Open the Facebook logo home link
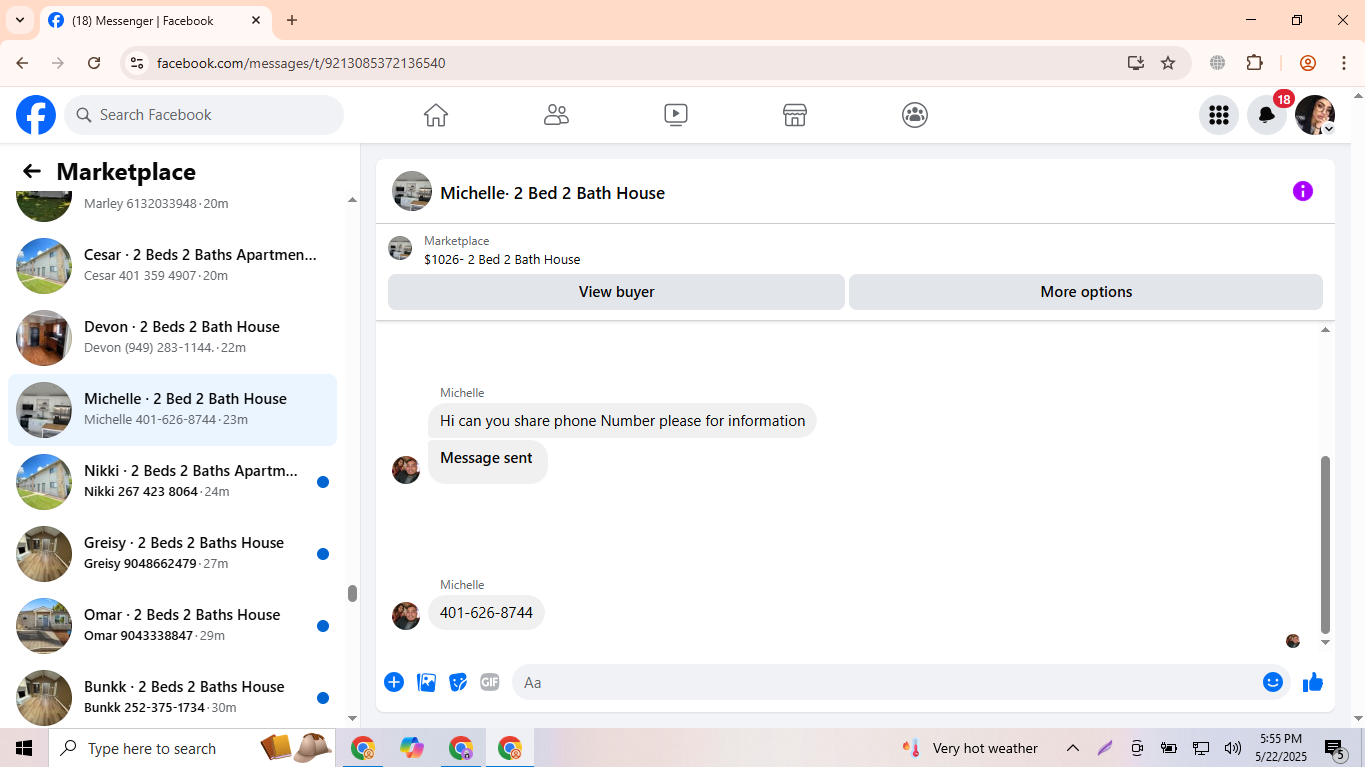The height and width of the screenshot is (767, 1365). click(x=36, y=115)
